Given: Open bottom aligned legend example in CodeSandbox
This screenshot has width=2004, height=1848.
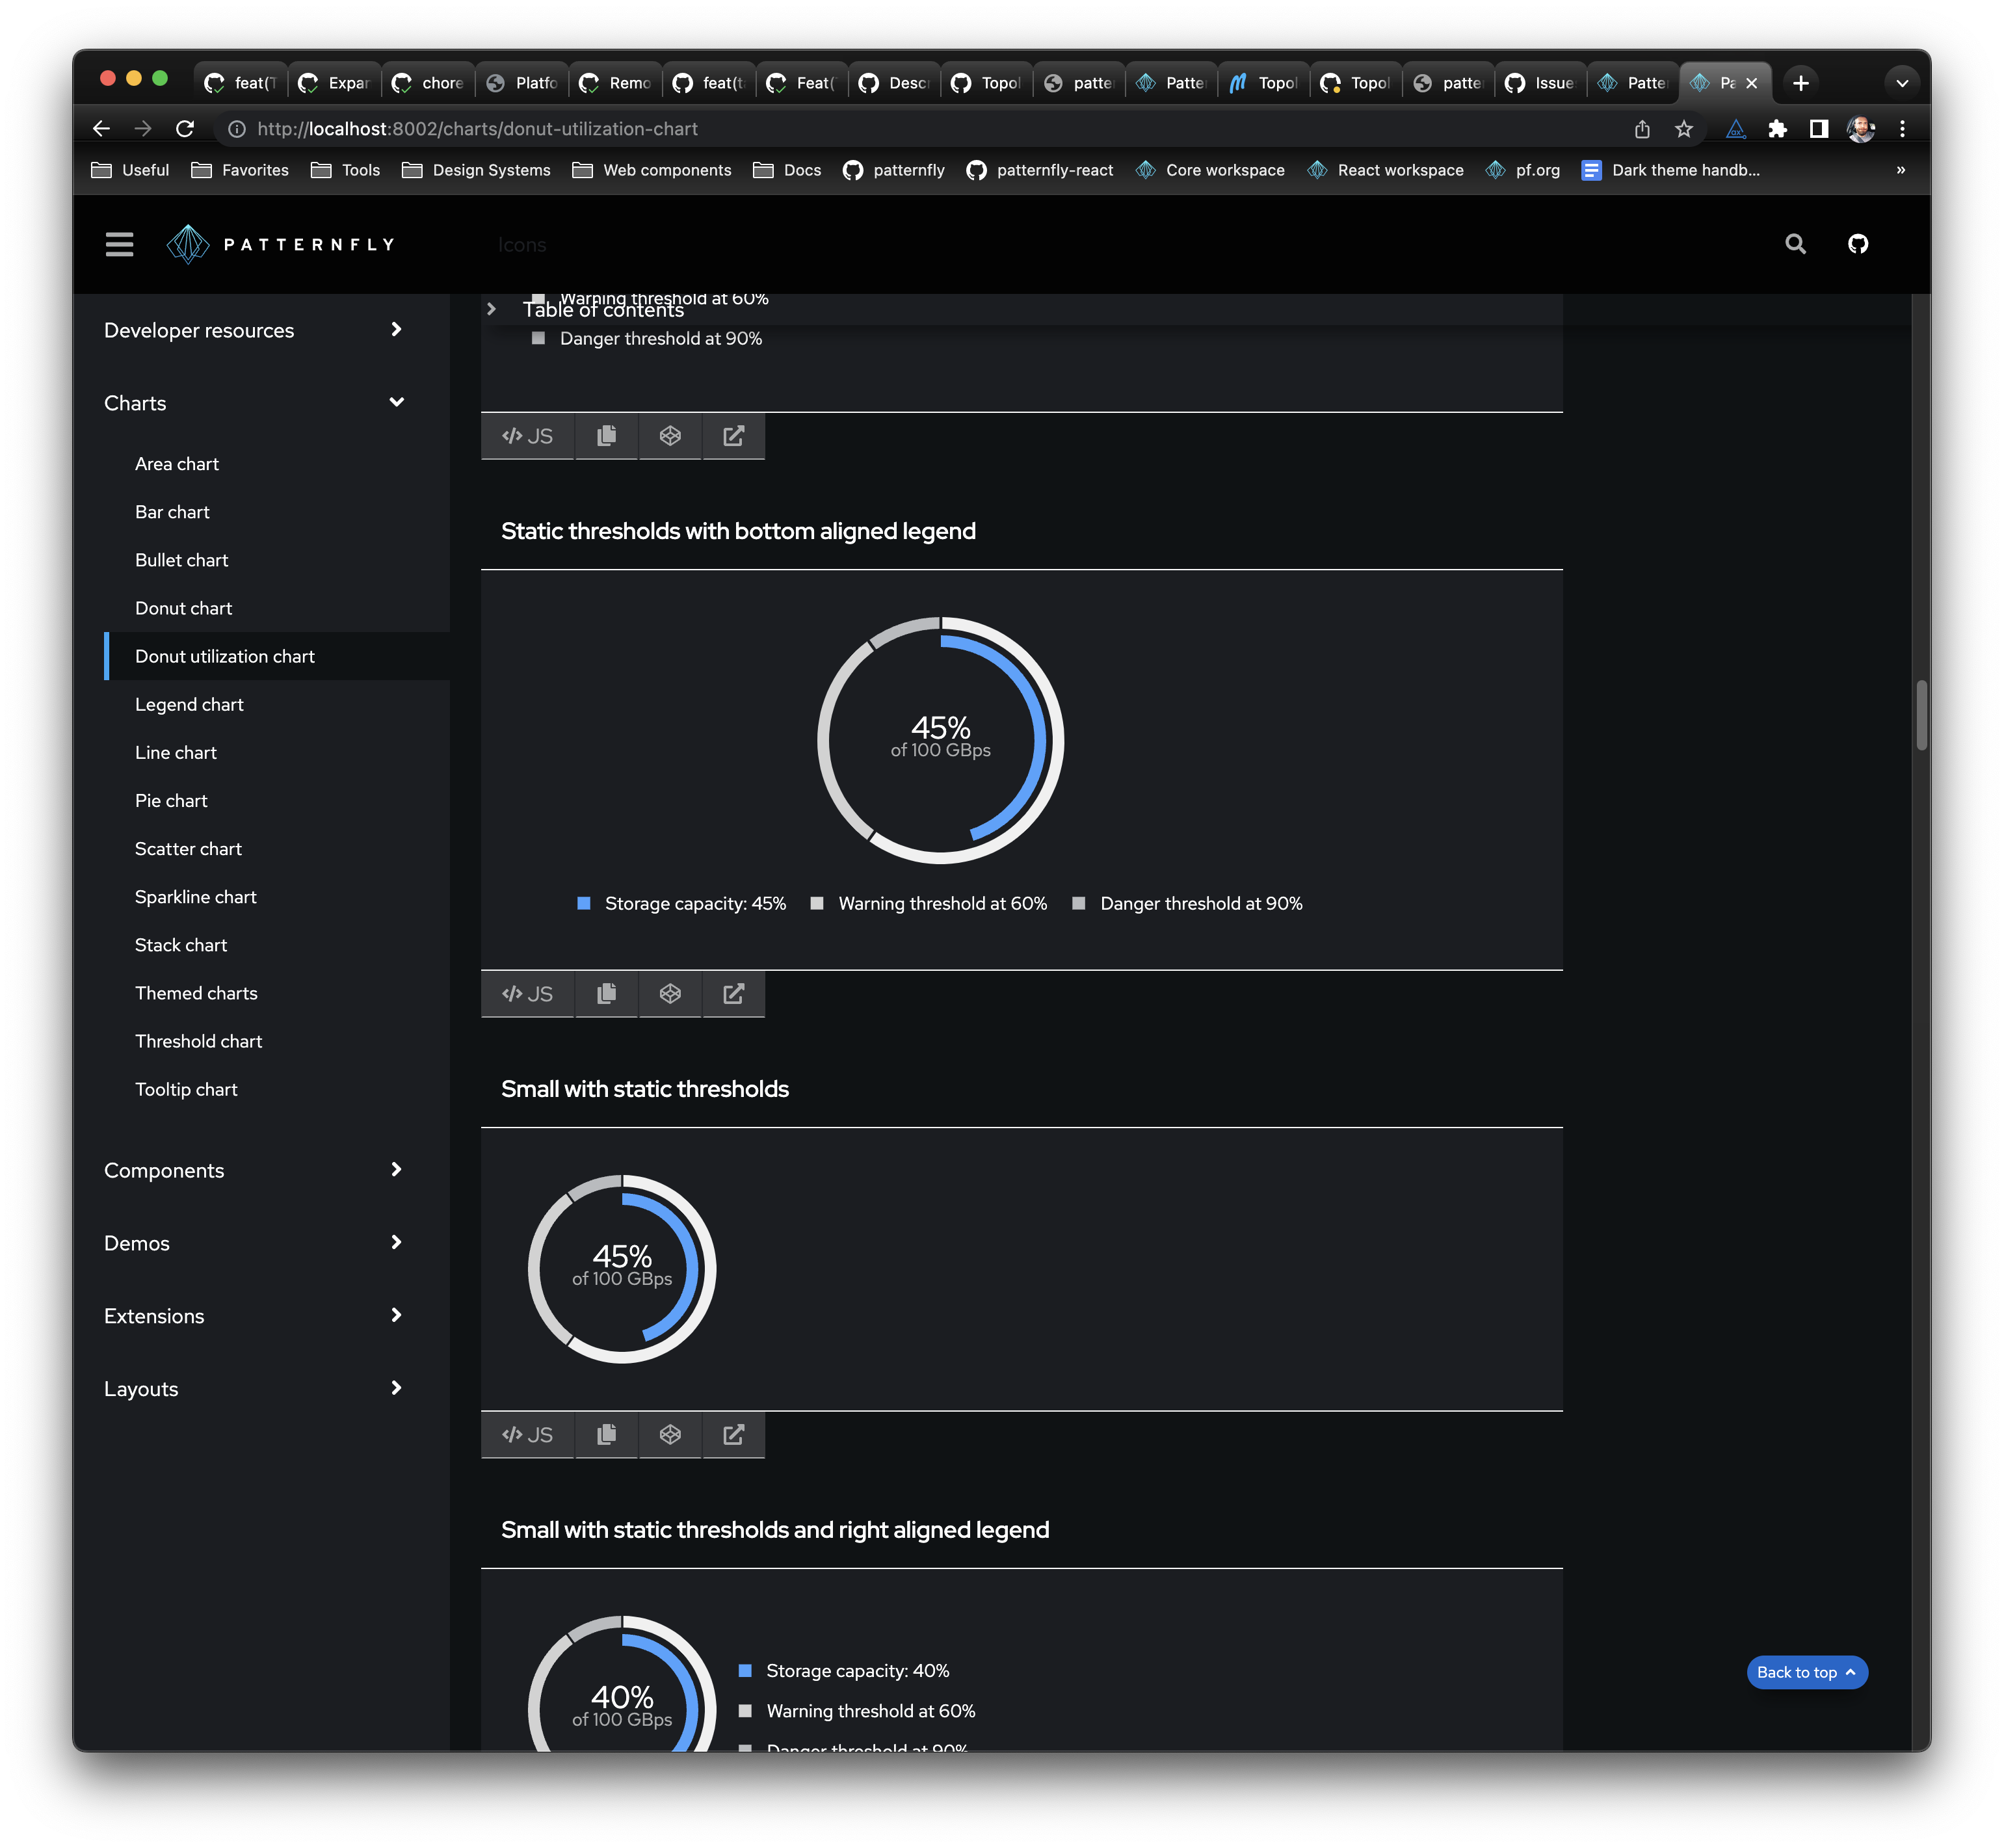Looking at the screenshot, I should pyautogui.click(x=670, y=993).
